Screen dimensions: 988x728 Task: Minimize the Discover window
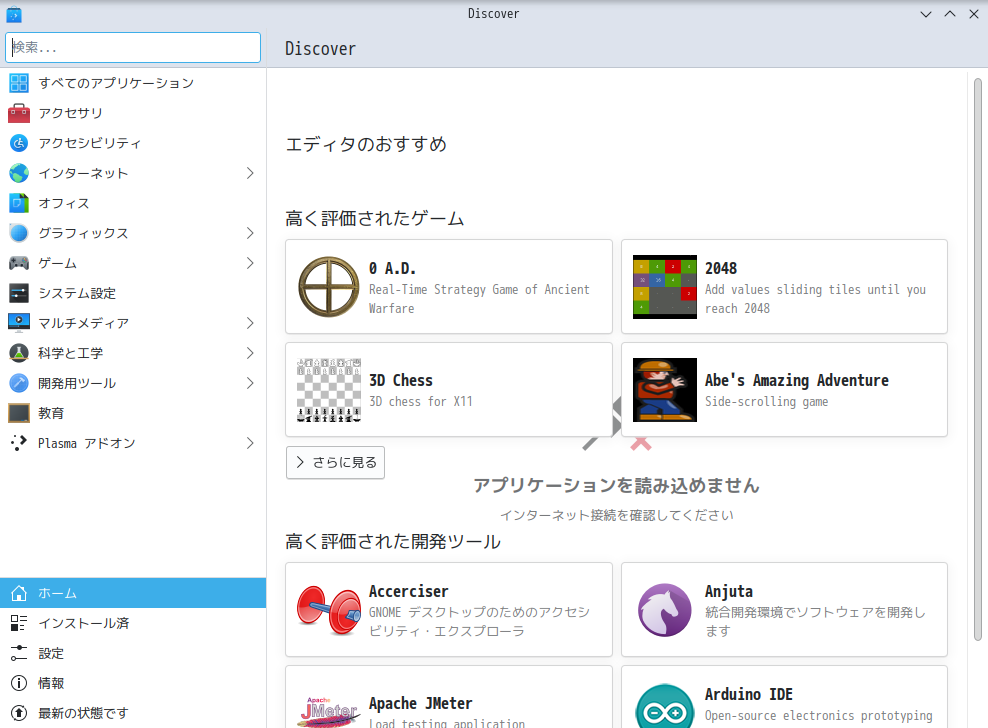point(926,14)
